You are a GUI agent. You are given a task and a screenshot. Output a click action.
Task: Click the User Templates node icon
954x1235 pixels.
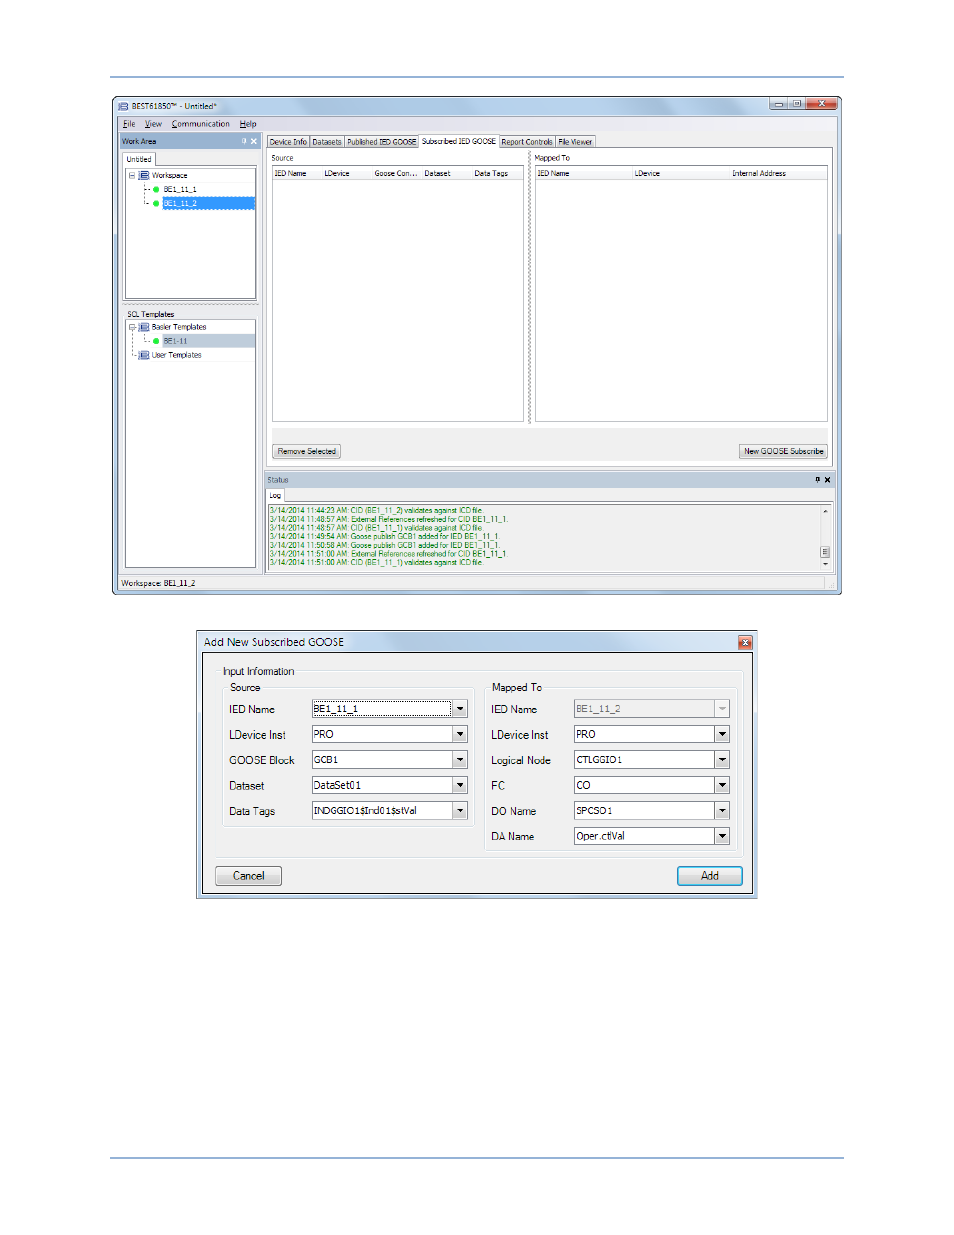point(144,355)
